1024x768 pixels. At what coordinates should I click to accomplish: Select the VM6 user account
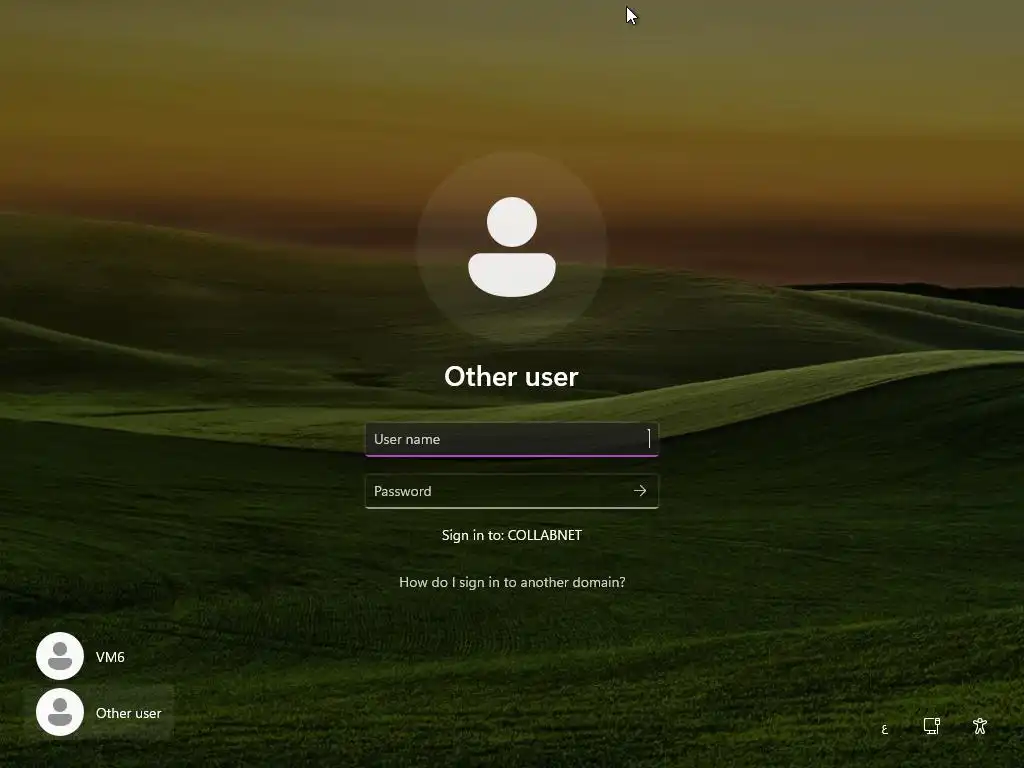(x=98, y=656)
